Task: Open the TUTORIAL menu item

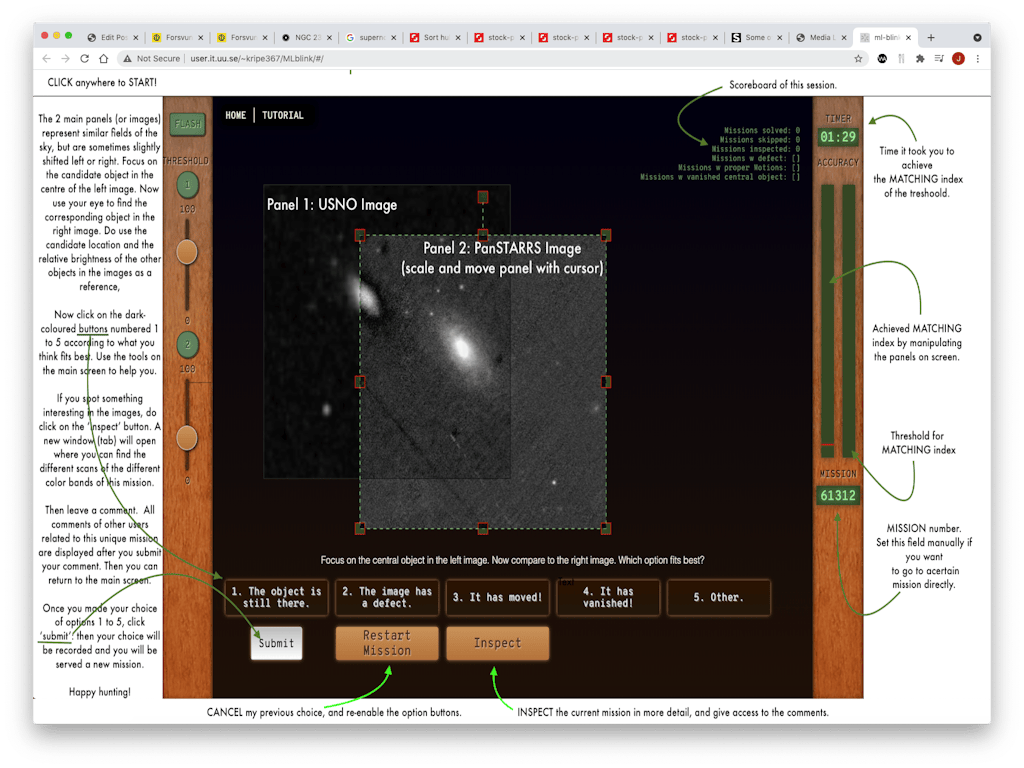Action: click(283, 115)
